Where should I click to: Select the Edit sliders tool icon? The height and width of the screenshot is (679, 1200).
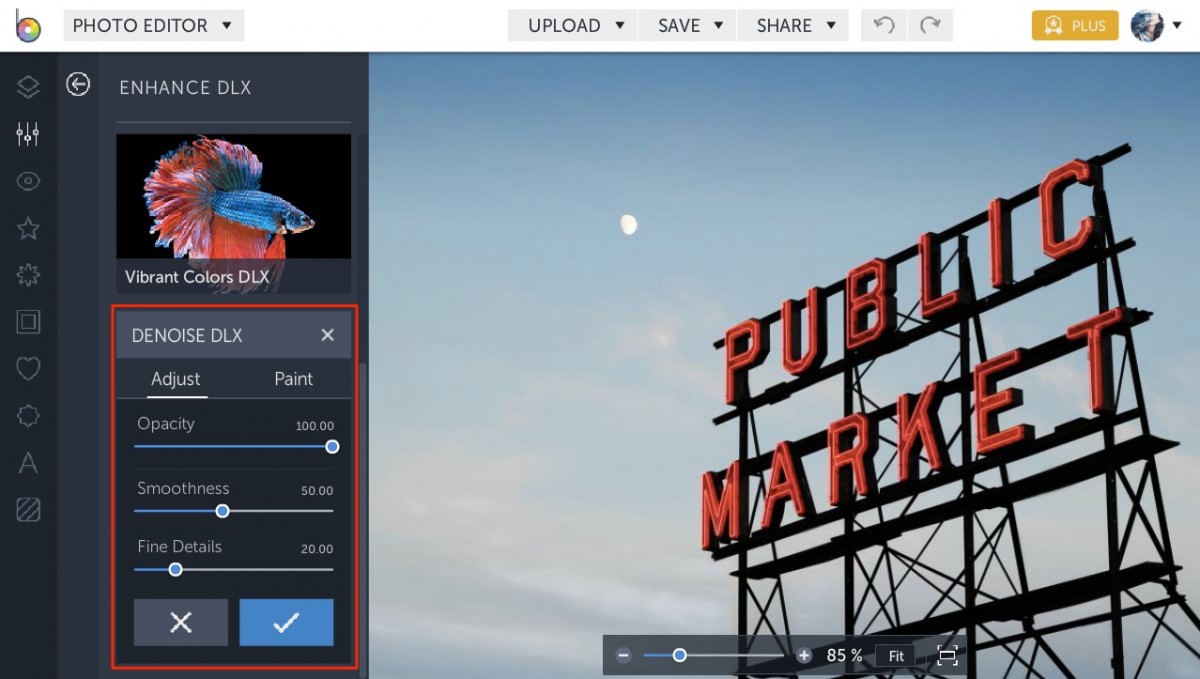coord(28,134)
